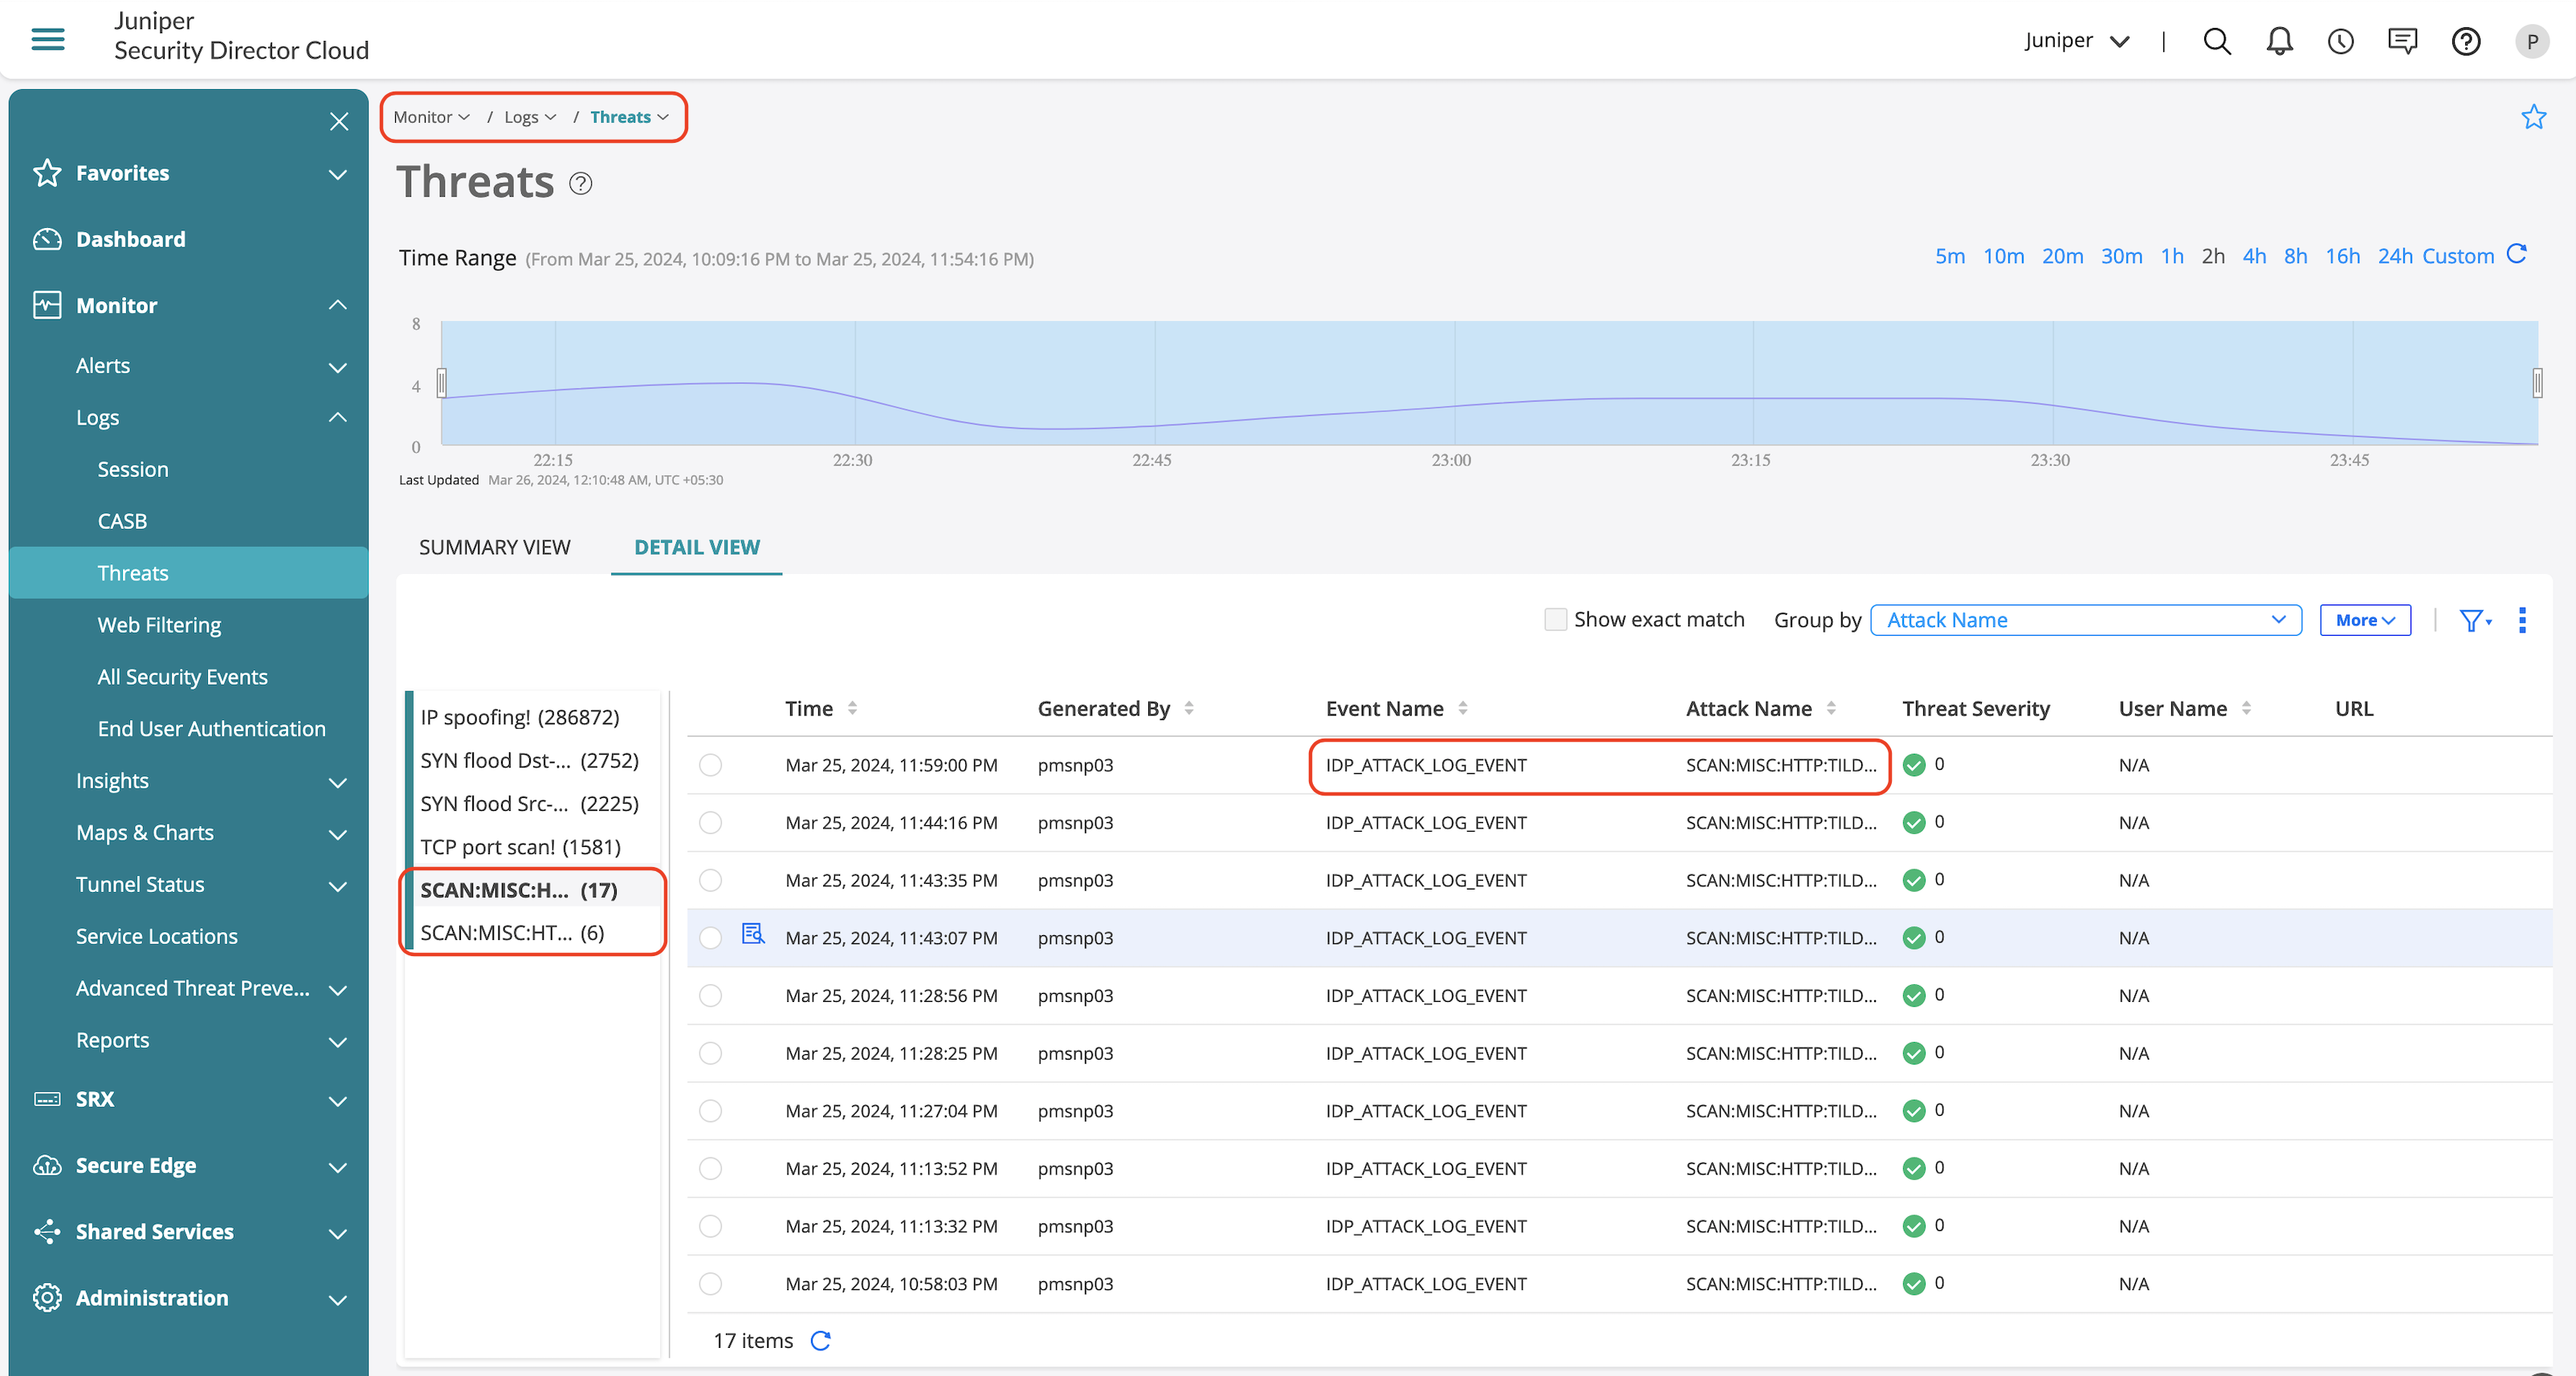Open Web Filtering in the sidebar
Viewport: 2576px width, 1376px height.
pos(159,625)
